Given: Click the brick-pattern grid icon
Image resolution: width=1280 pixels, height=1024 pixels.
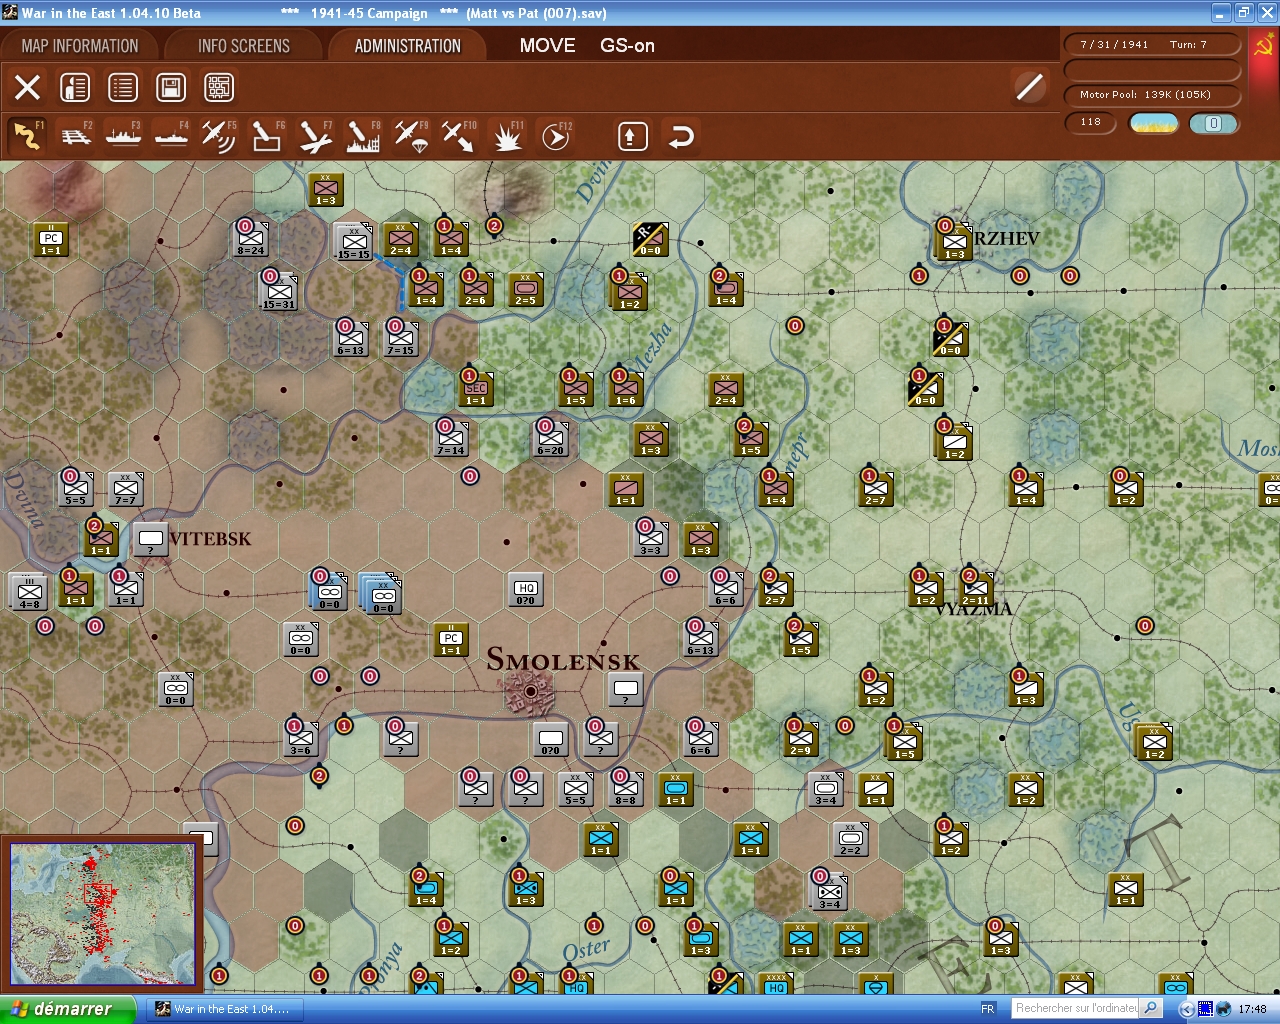Looking at the screenshot, I should tap(219, 87).
